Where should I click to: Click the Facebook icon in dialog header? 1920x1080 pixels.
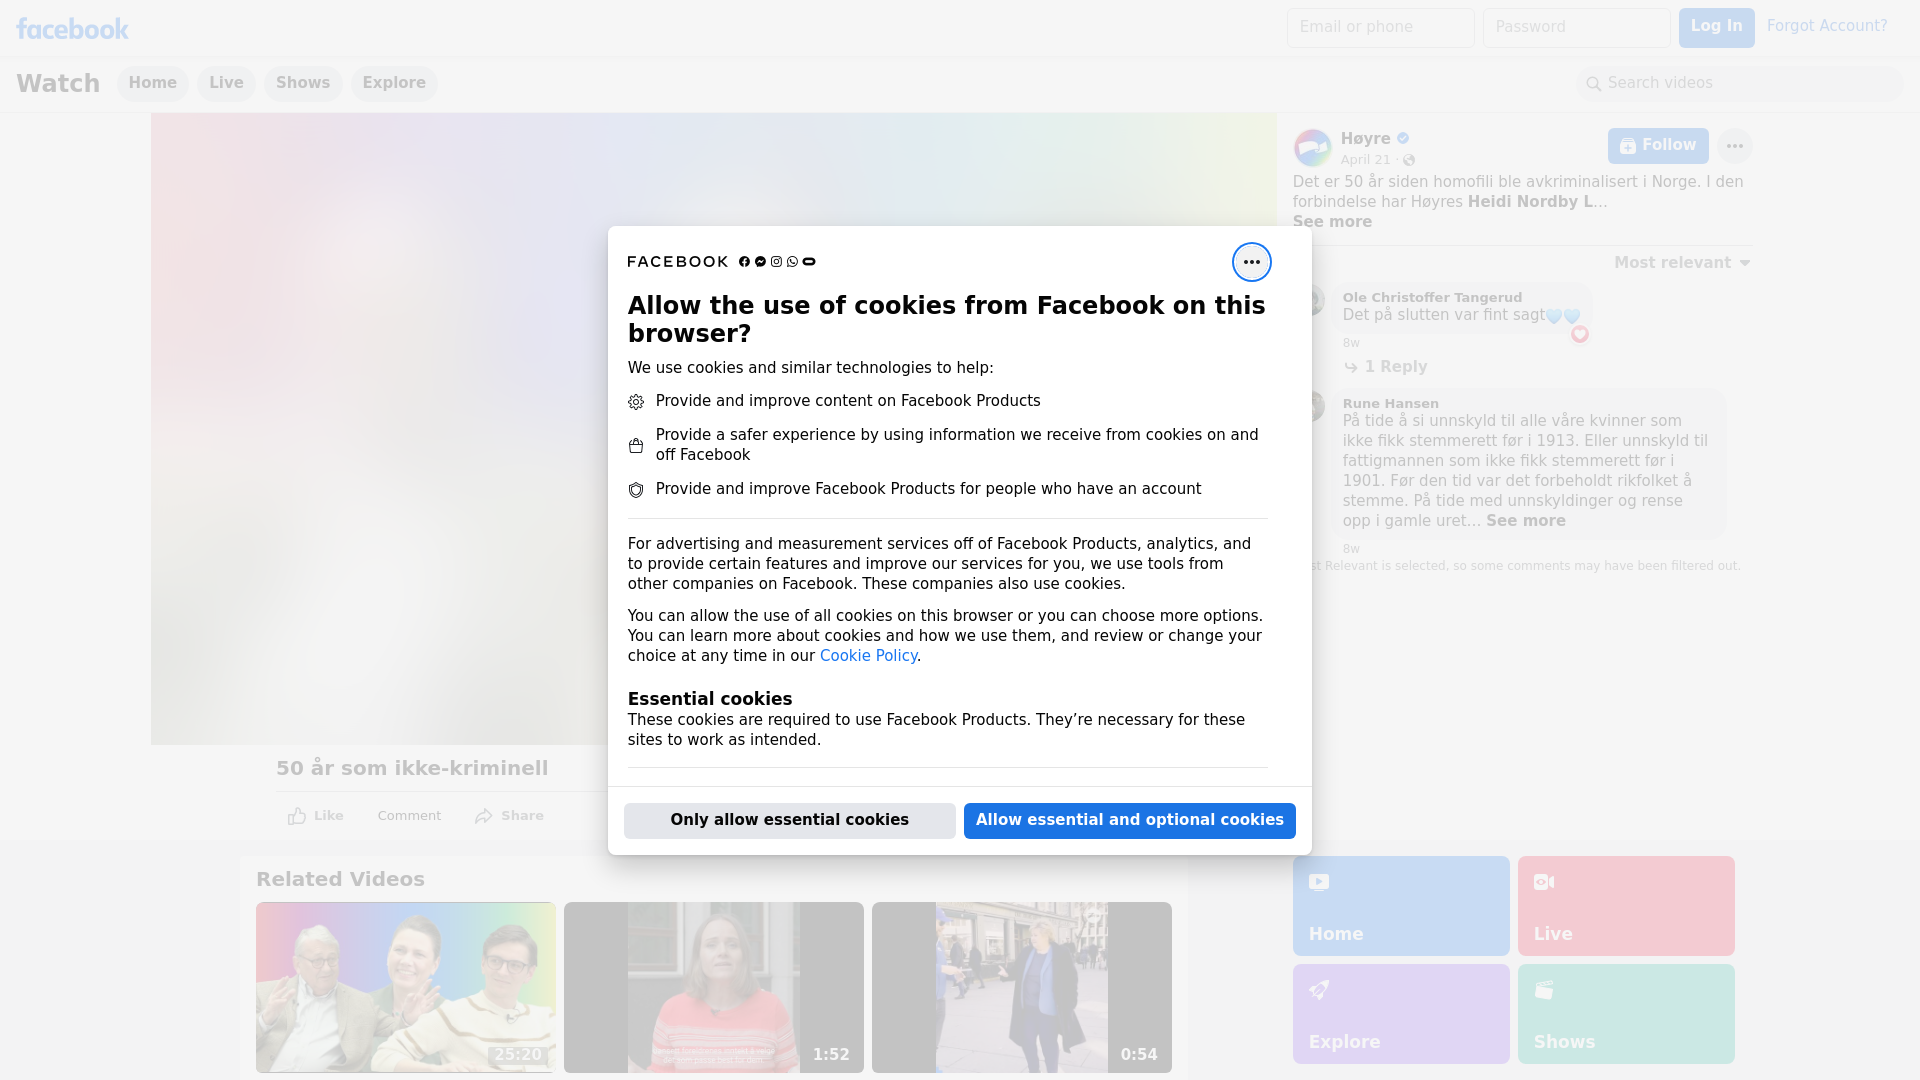point(744,262)
